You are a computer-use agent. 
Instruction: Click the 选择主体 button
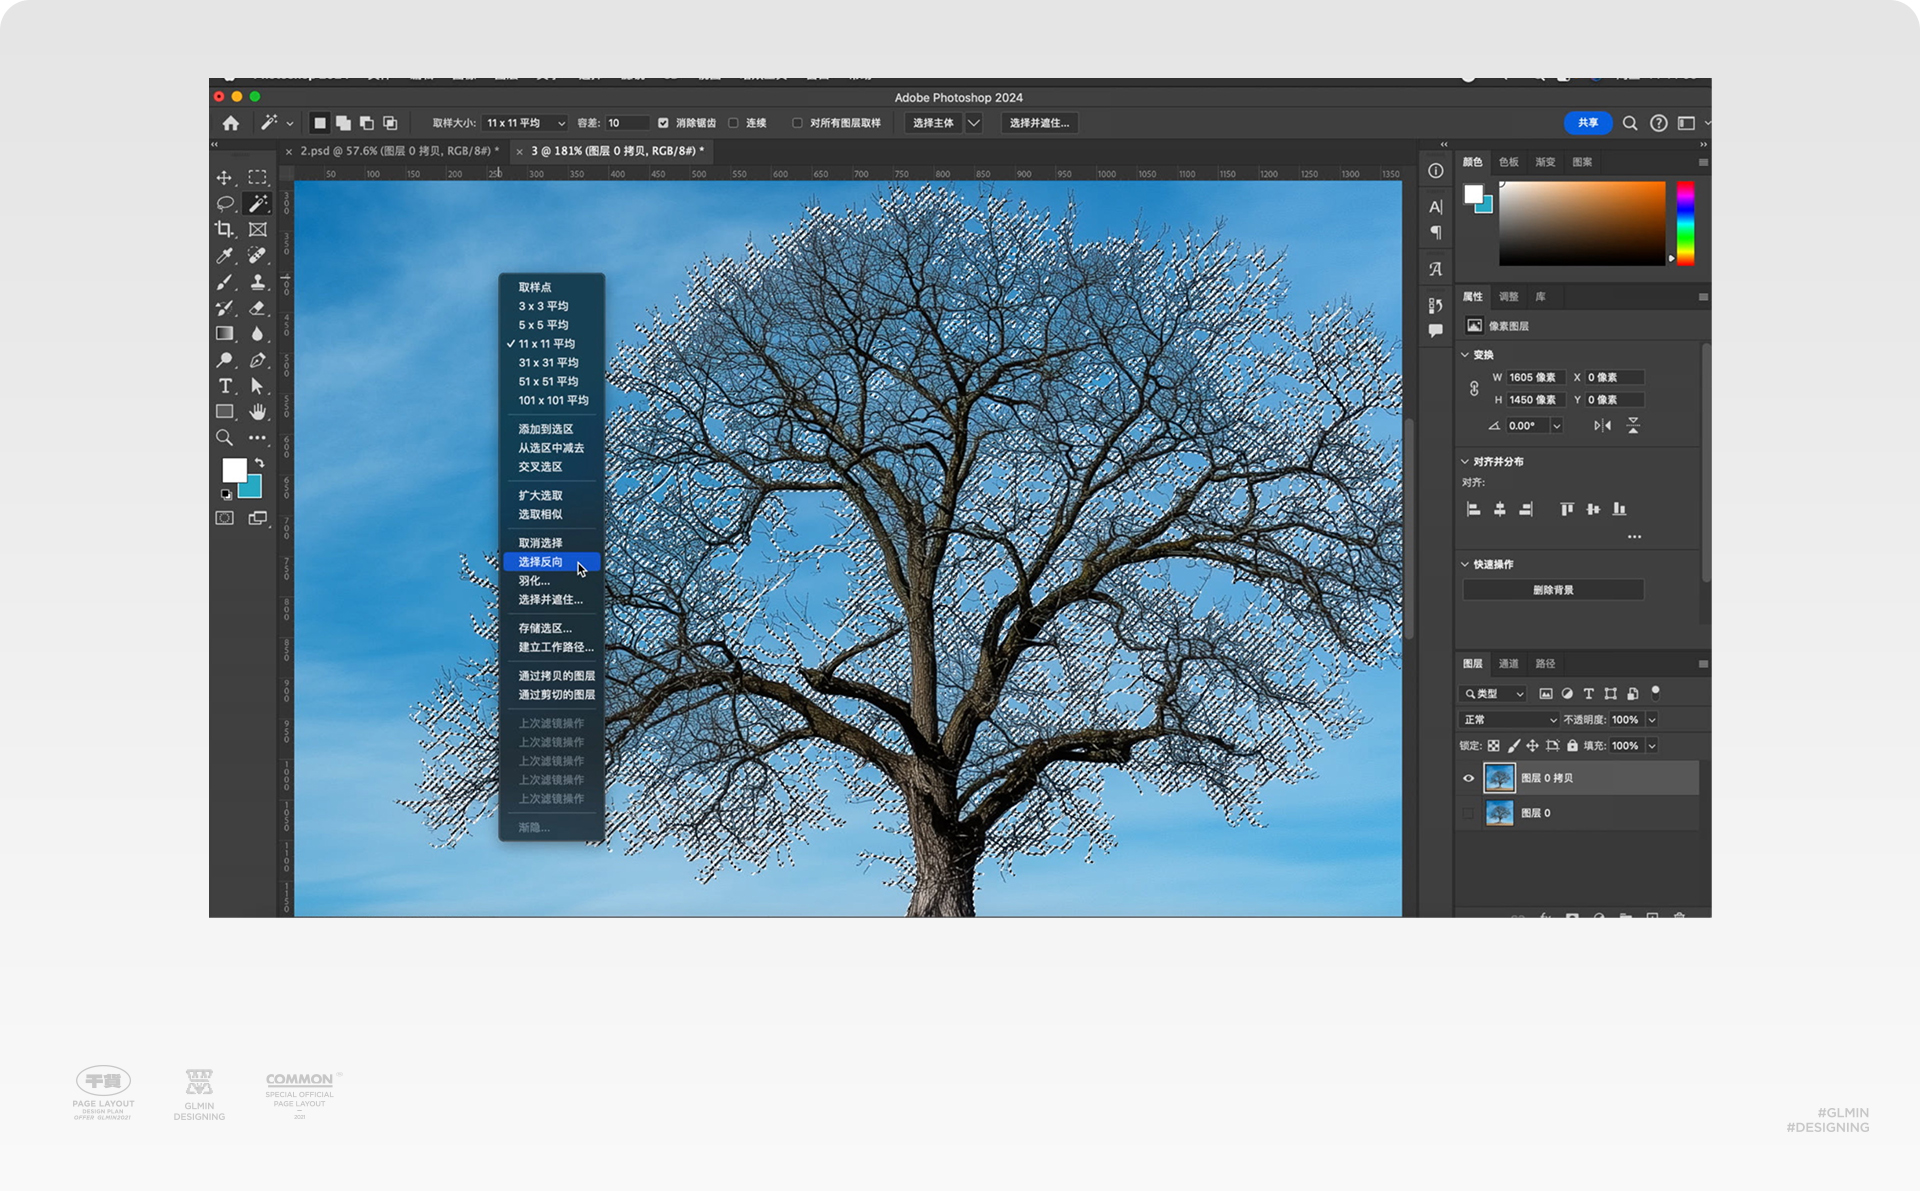(x=933, y=123)
